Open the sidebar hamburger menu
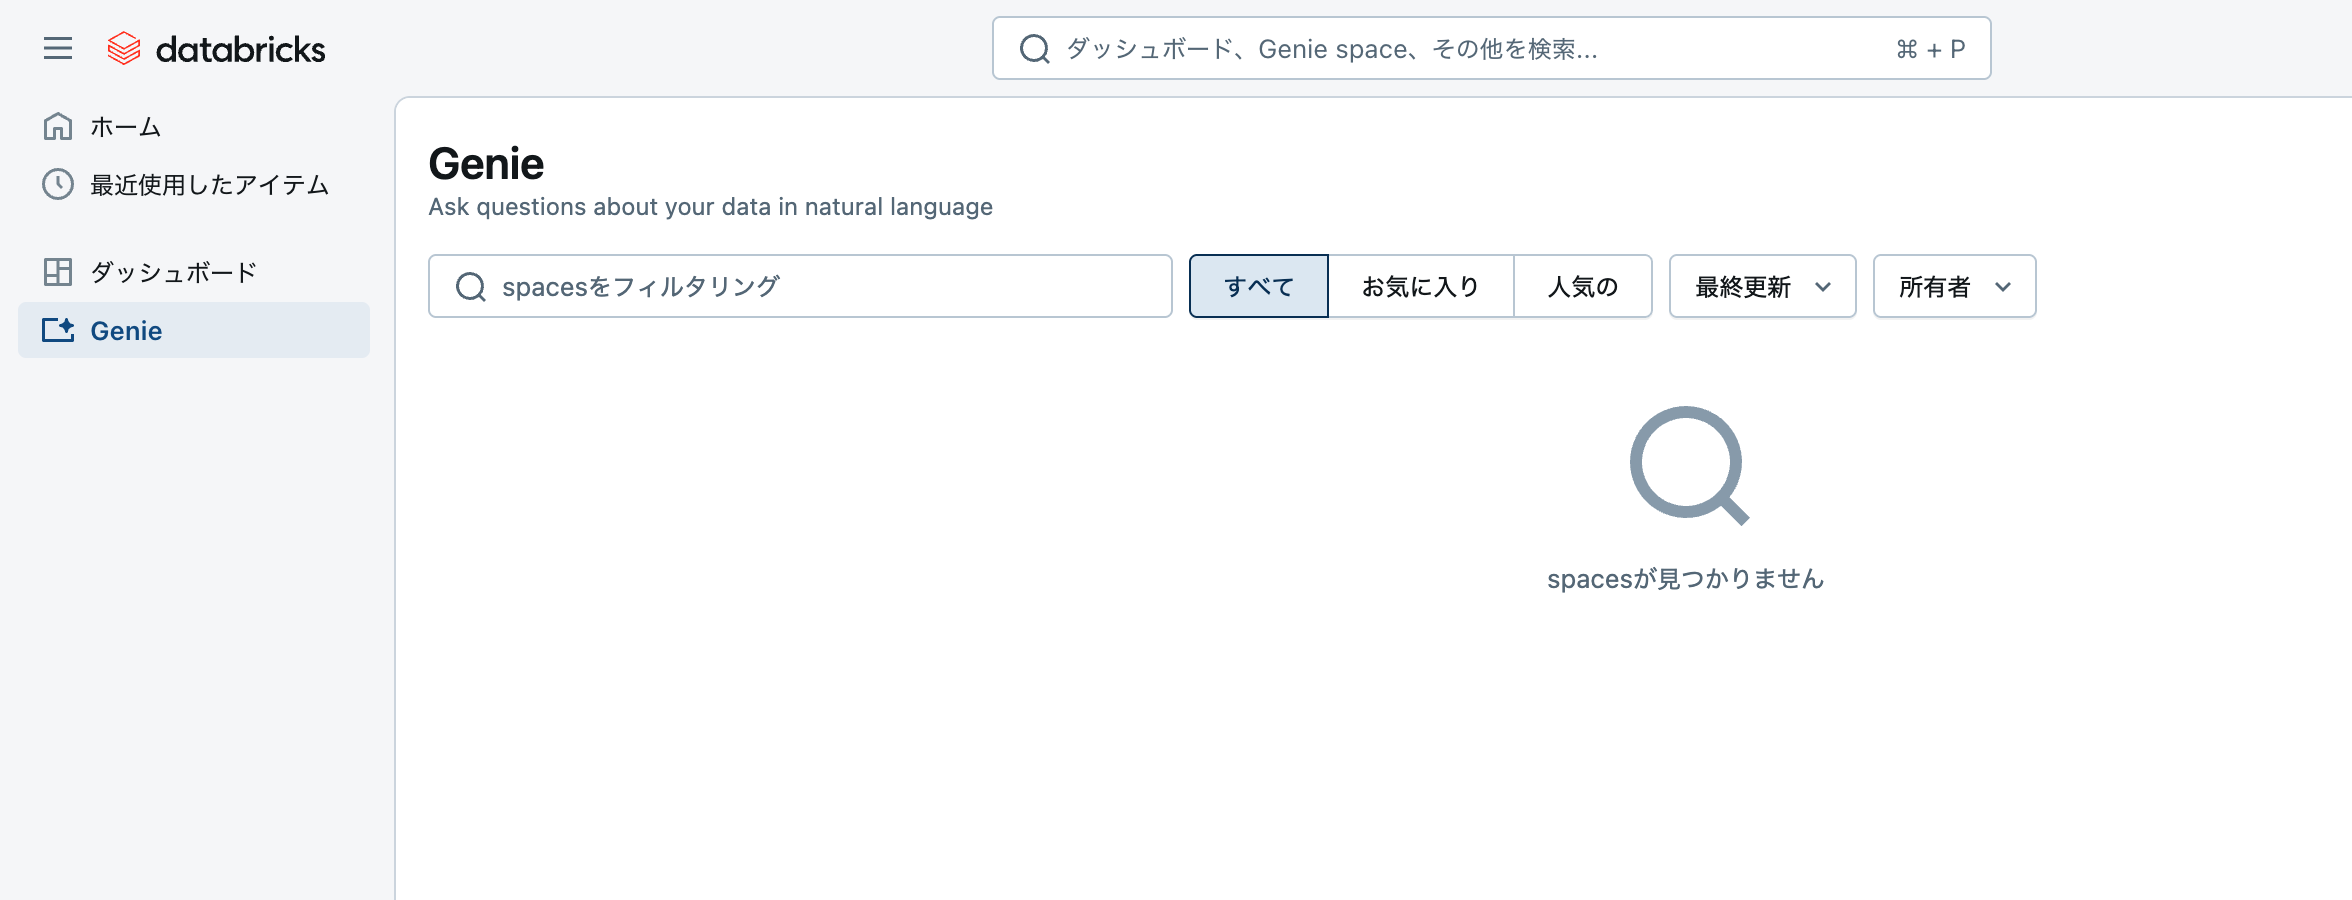 click(57, 48)
